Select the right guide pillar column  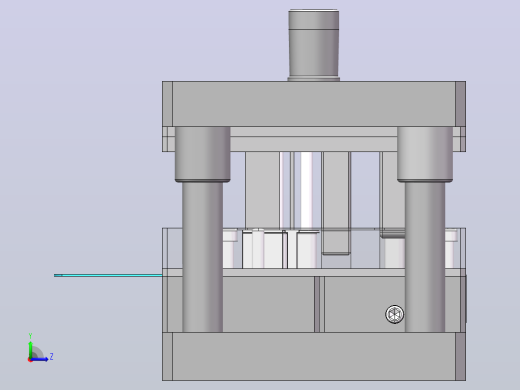point(425,257)
